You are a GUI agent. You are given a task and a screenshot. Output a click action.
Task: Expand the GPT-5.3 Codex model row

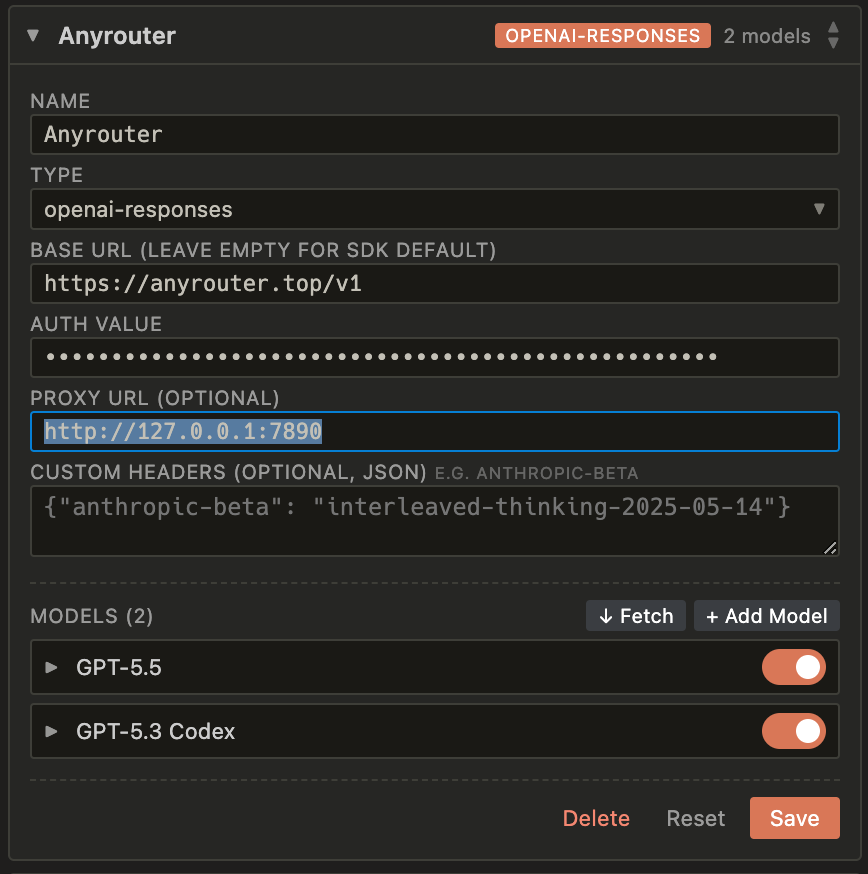(51, 731)
